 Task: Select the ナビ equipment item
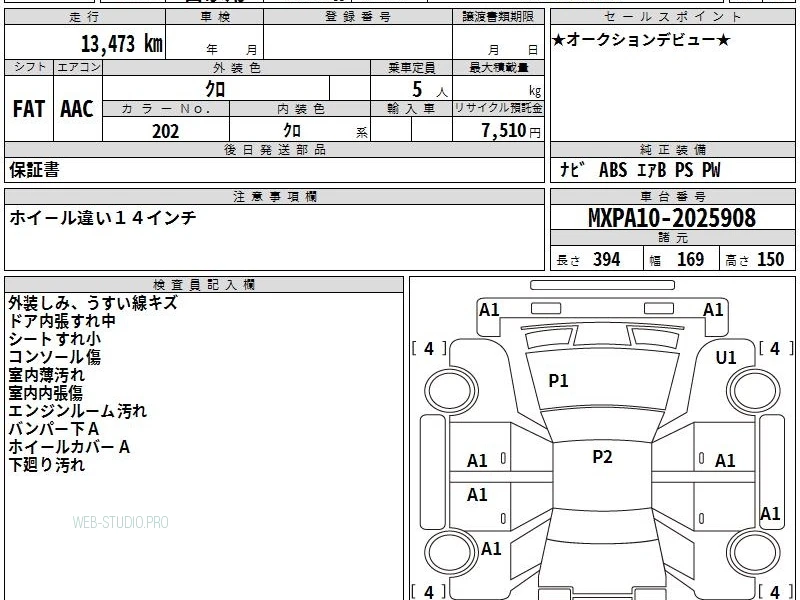point(571,170)
